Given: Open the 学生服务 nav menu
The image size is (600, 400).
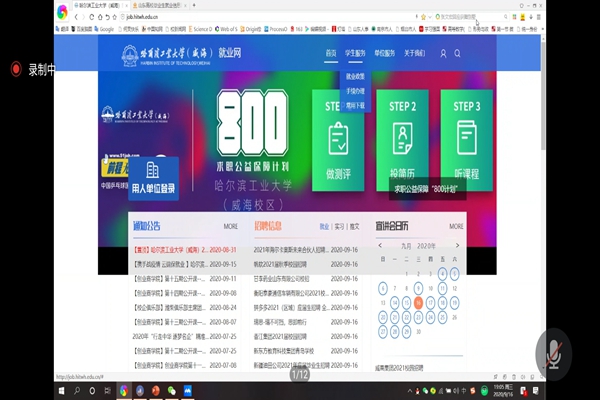Looking at the screenshot, I should 355,53.
